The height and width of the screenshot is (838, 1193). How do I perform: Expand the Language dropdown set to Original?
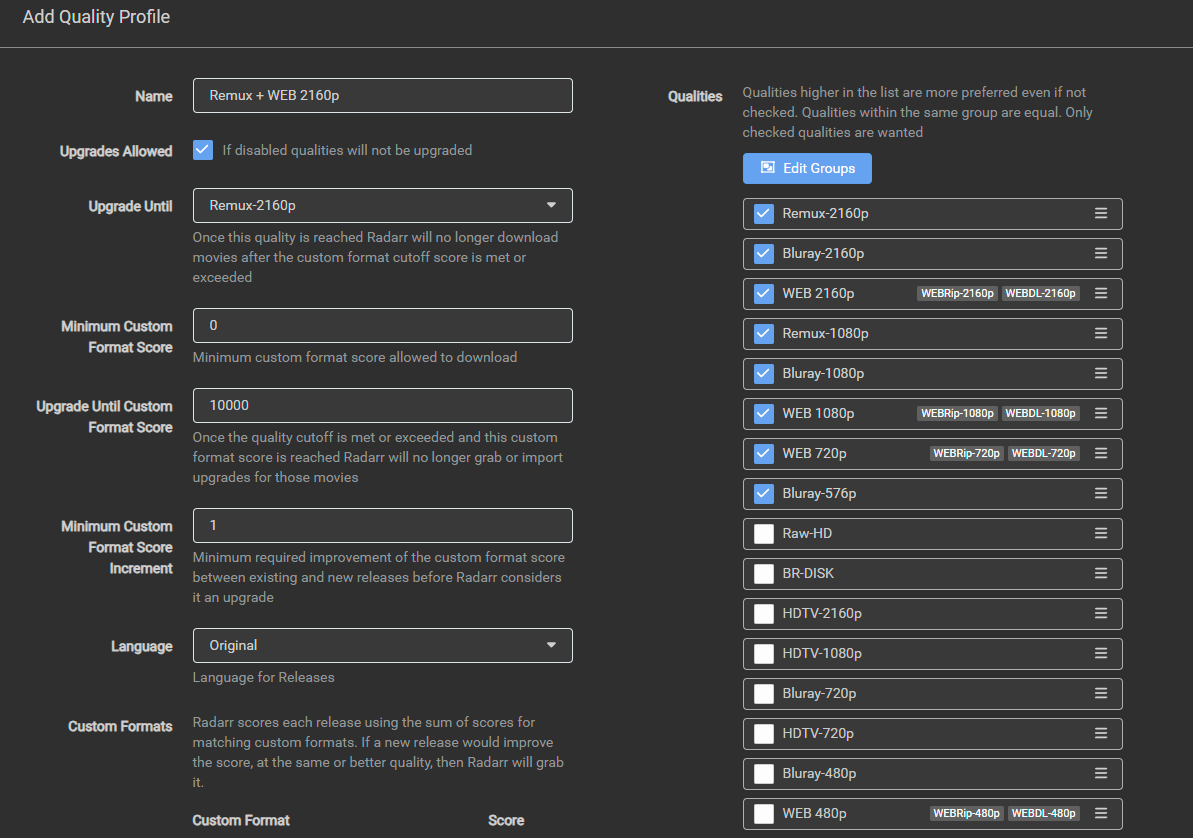(382, 645)
